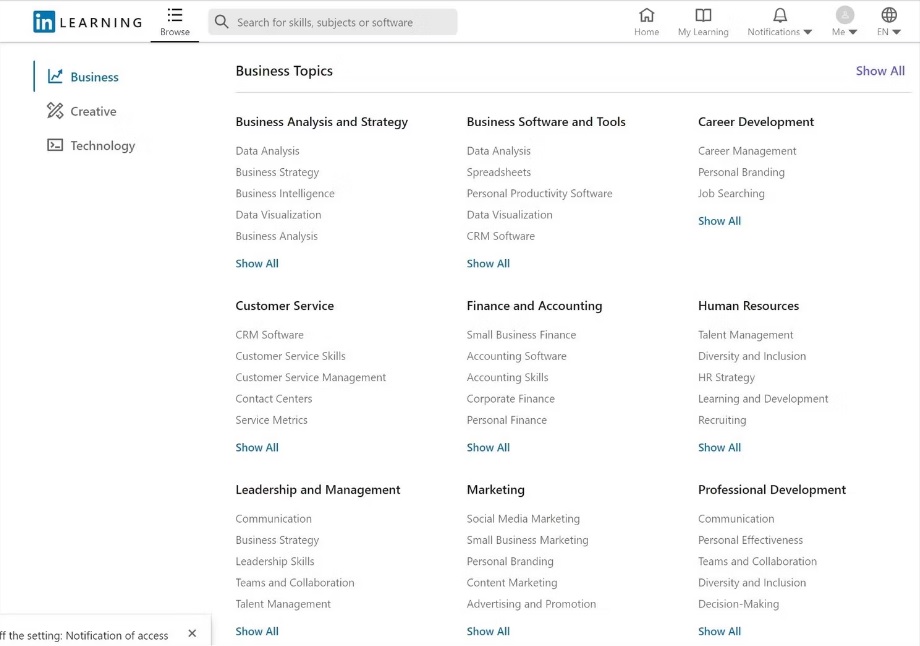The height and width of the screenshot is (646, 920).
Task: Open Leadership and Management heading
Action: [x=317, y=490]
